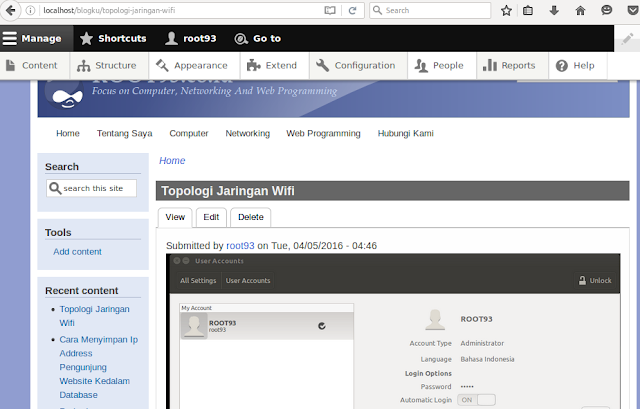Open the Structure admin menu

(107, 65)
